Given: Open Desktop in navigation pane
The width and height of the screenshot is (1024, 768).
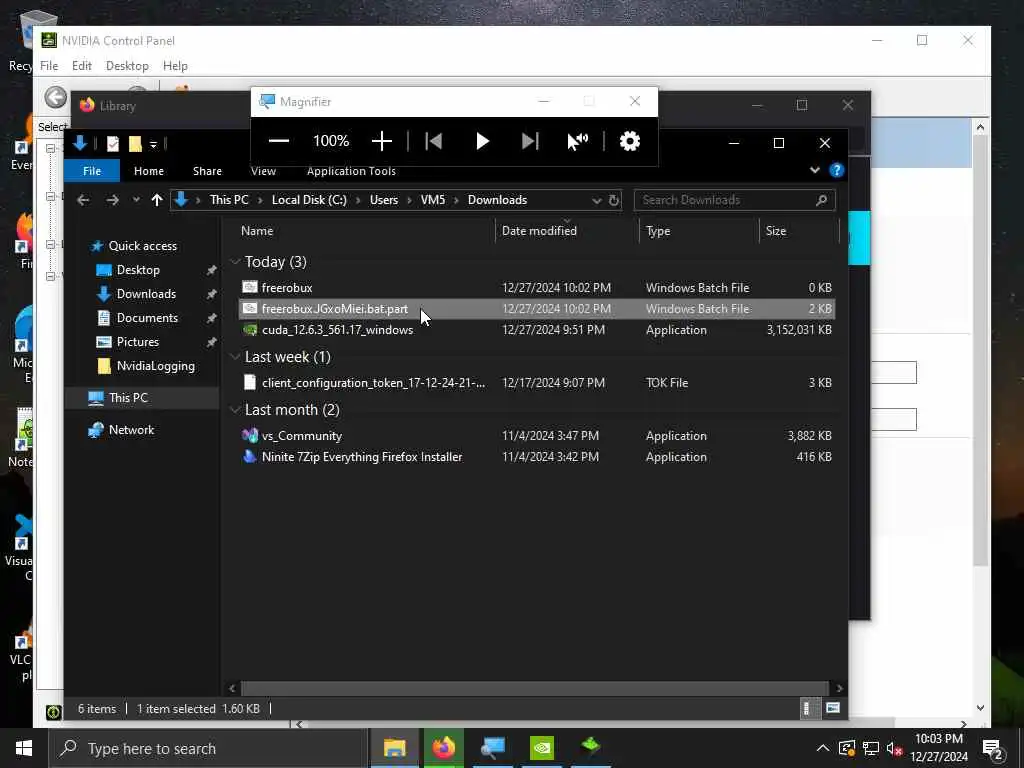Looking at the screenshot, I should pyautogui.click(x=138, y=270).
